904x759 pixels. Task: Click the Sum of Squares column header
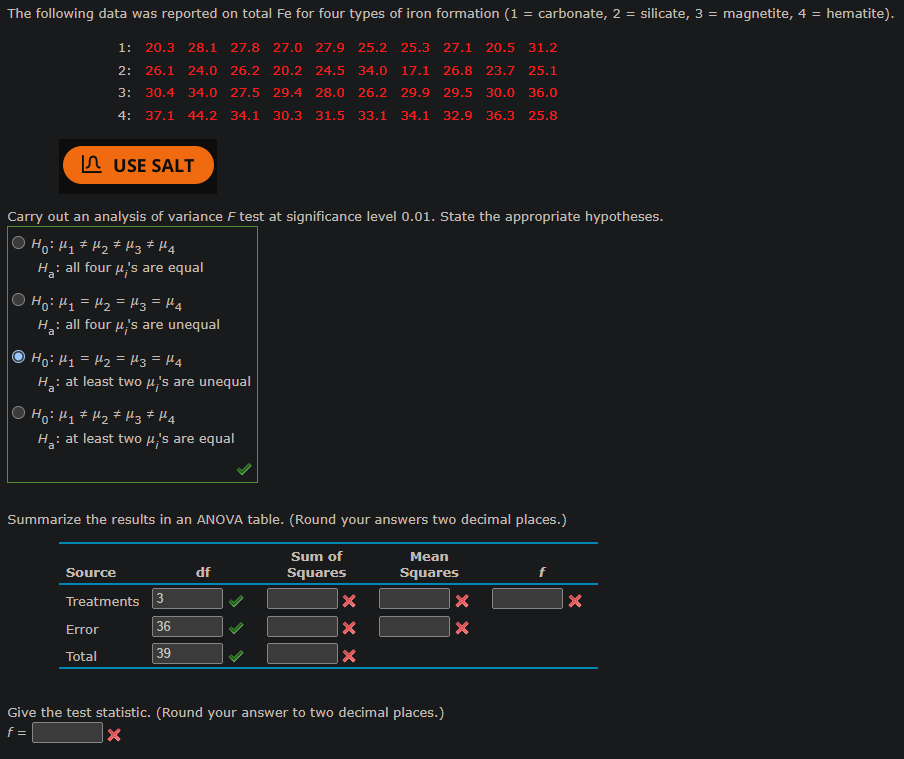click(317, 565)
